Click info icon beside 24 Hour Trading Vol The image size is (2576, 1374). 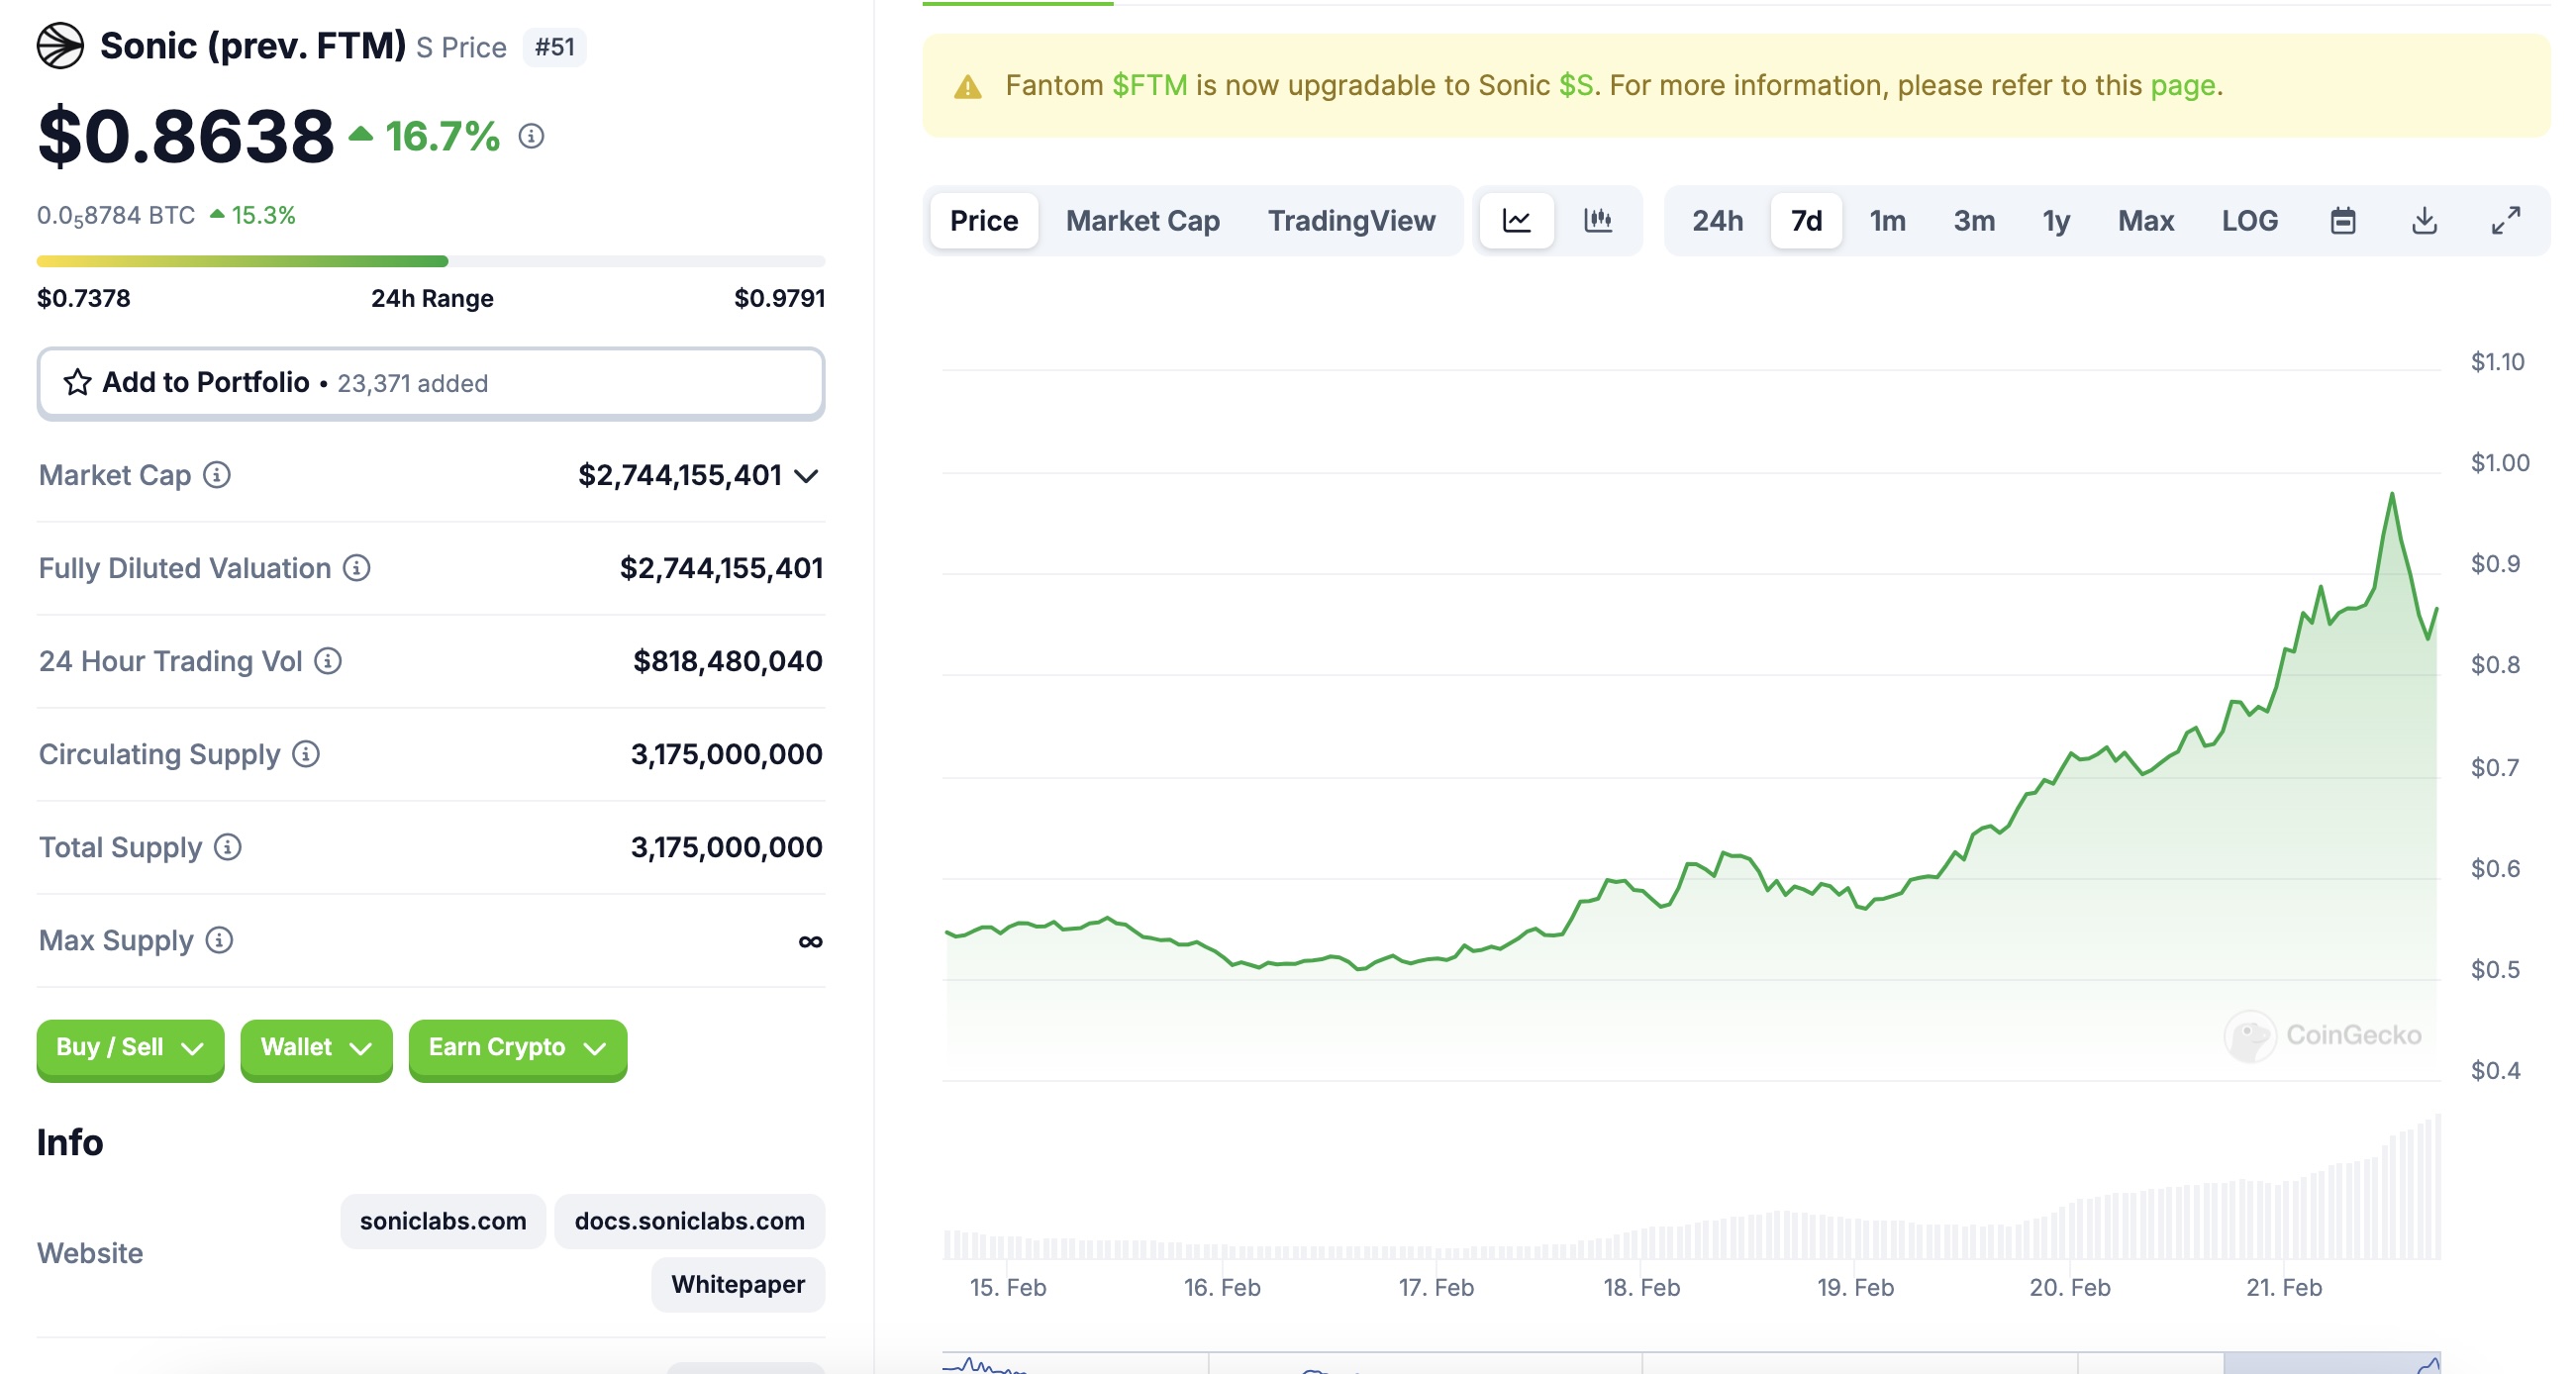[328, 661]
